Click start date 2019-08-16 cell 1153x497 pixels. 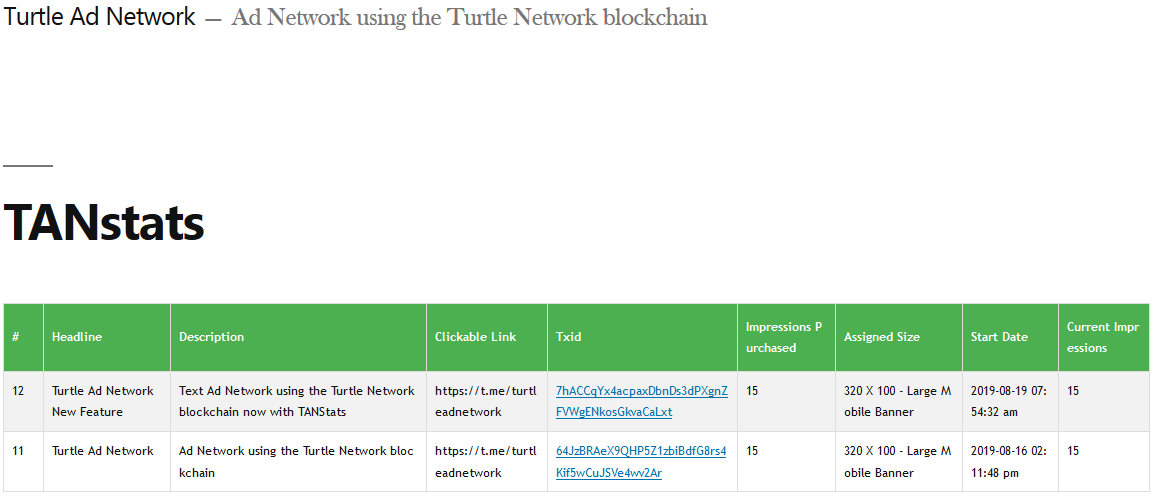pyautogui.click(x=1009, y=462)
